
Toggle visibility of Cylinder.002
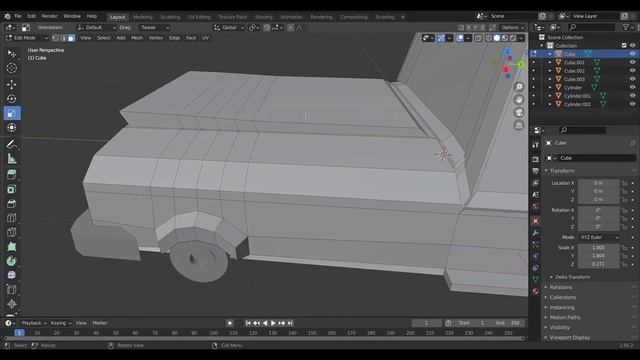point(632,104)
